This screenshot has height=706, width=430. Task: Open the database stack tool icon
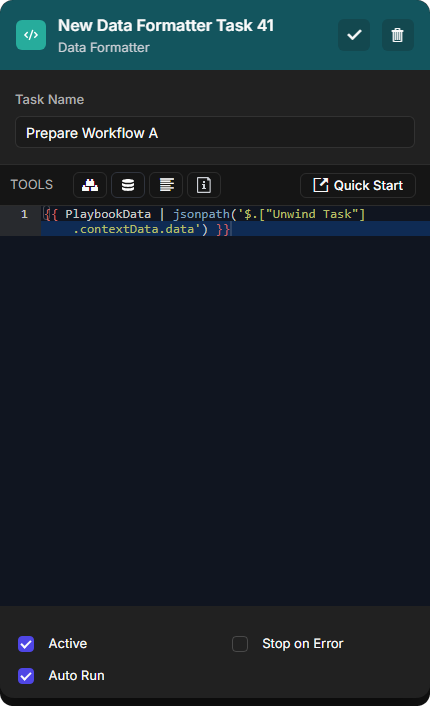[128, 185]
